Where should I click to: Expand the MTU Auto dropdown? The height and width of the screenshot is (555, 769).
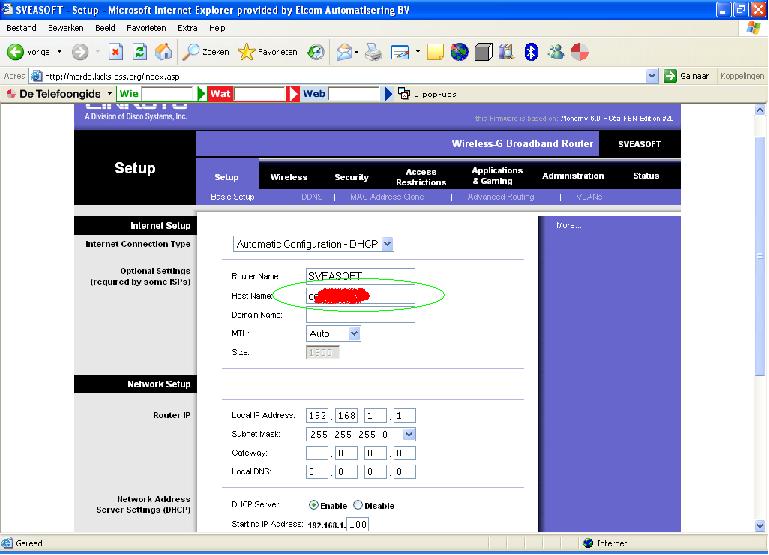[354, 333]
